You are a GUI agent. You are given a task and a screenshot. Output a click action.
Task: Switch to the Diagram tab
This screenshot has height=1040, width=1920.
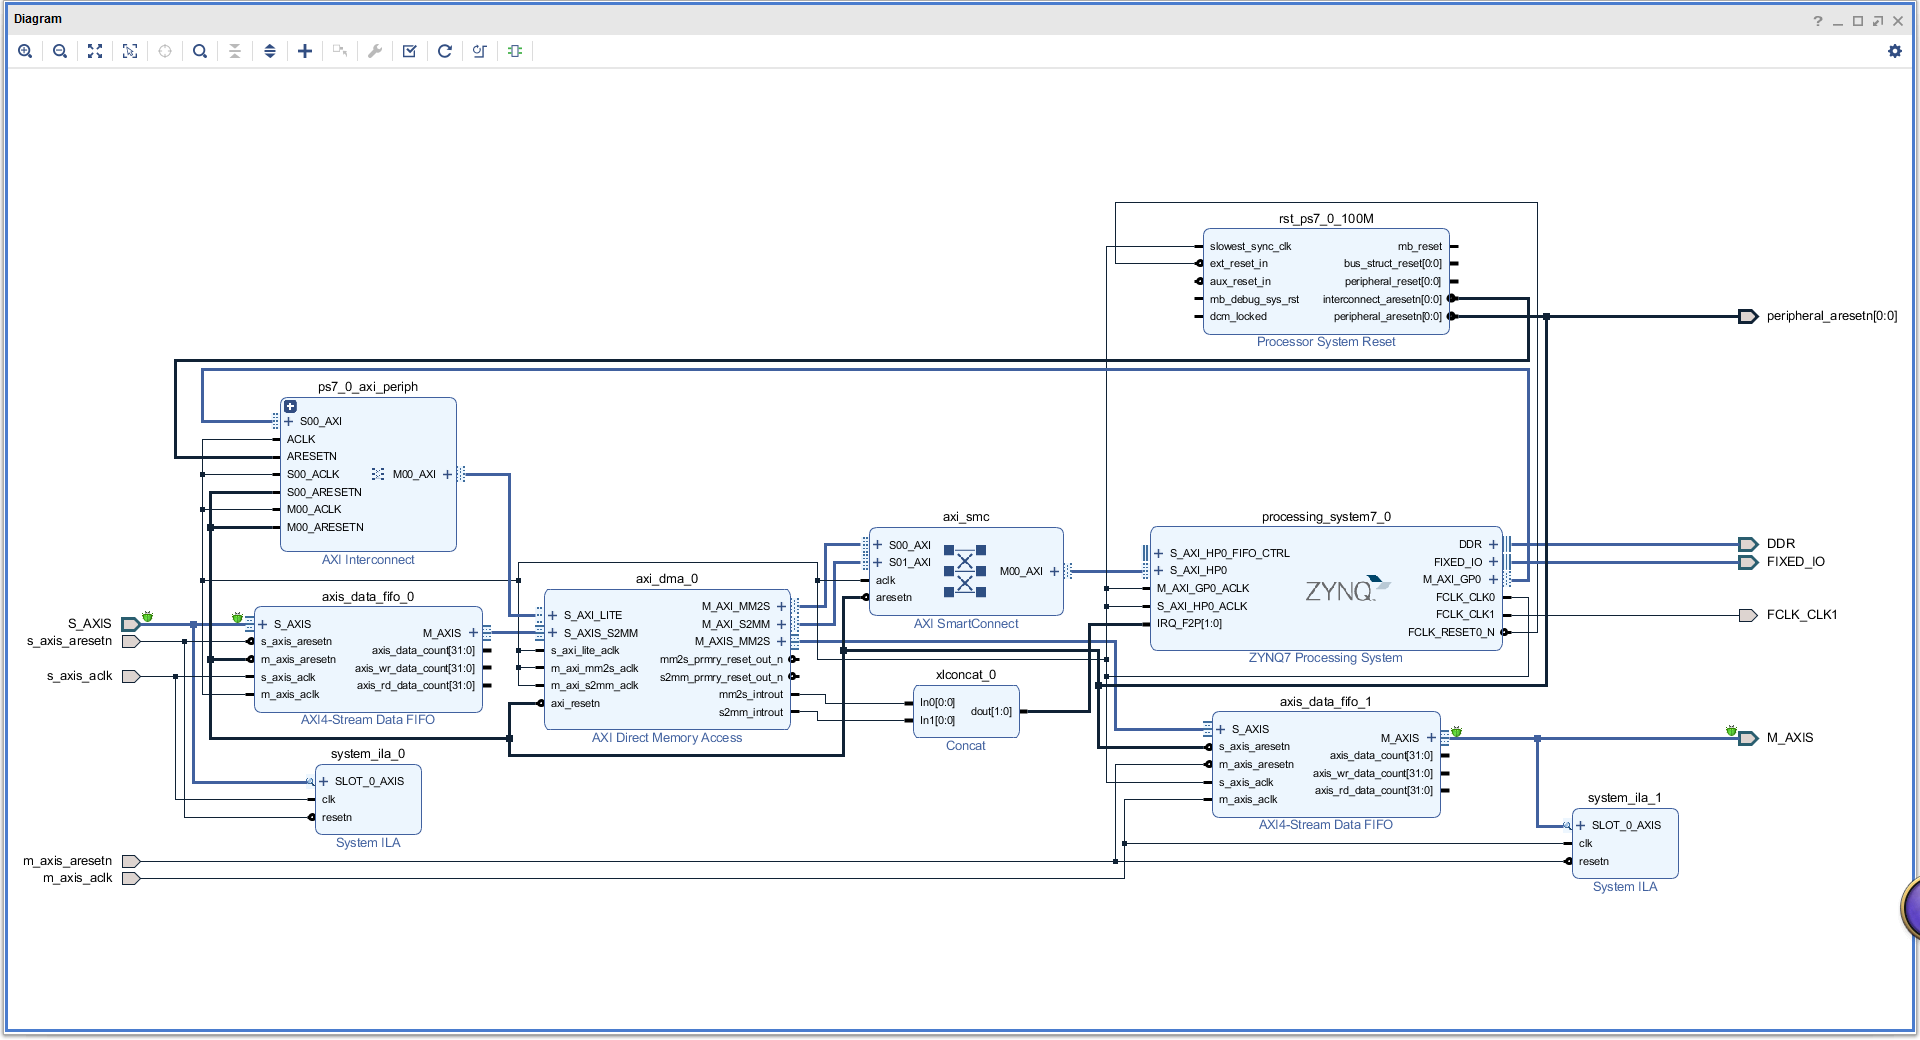coord(40,18)
